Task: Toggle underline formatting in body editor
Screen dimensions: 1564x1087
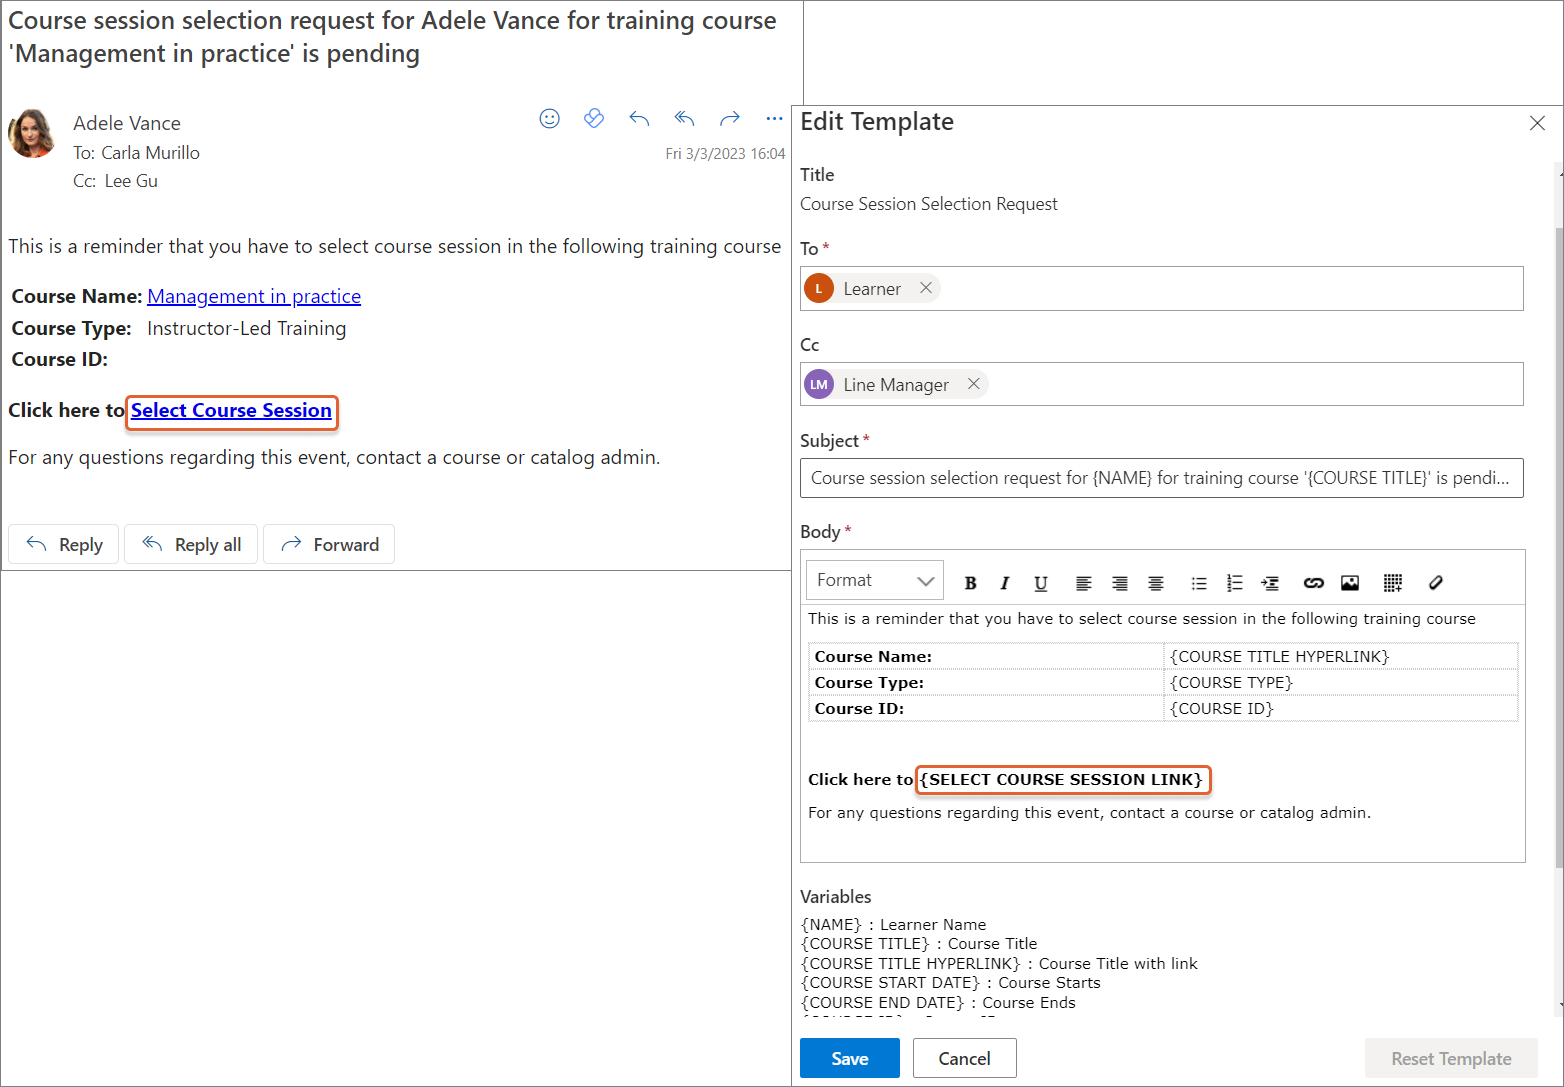Action: [1040, 583]
